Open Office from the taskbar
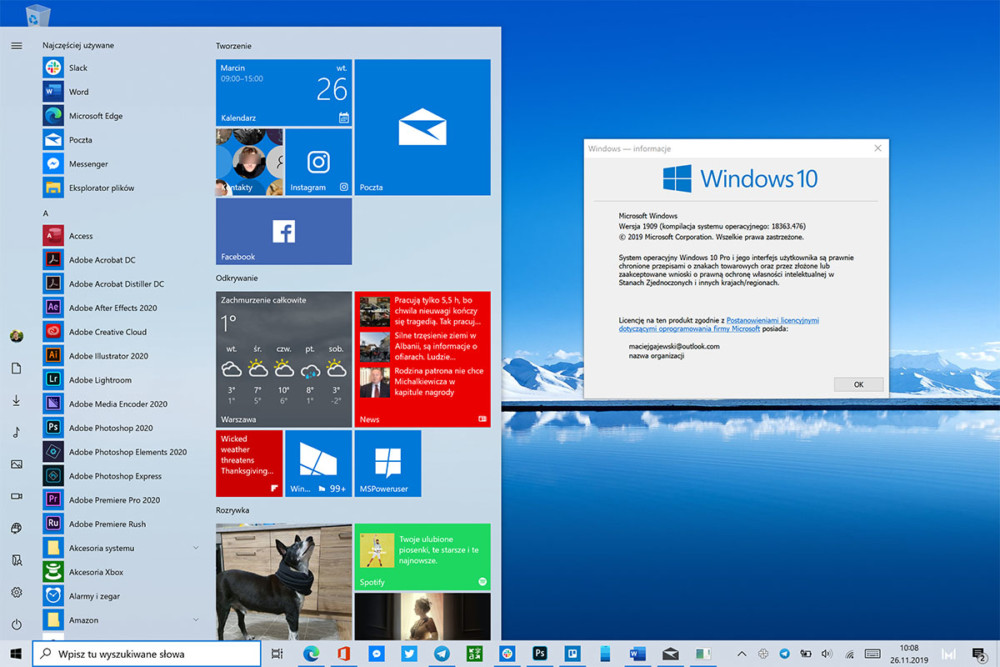 344,654
